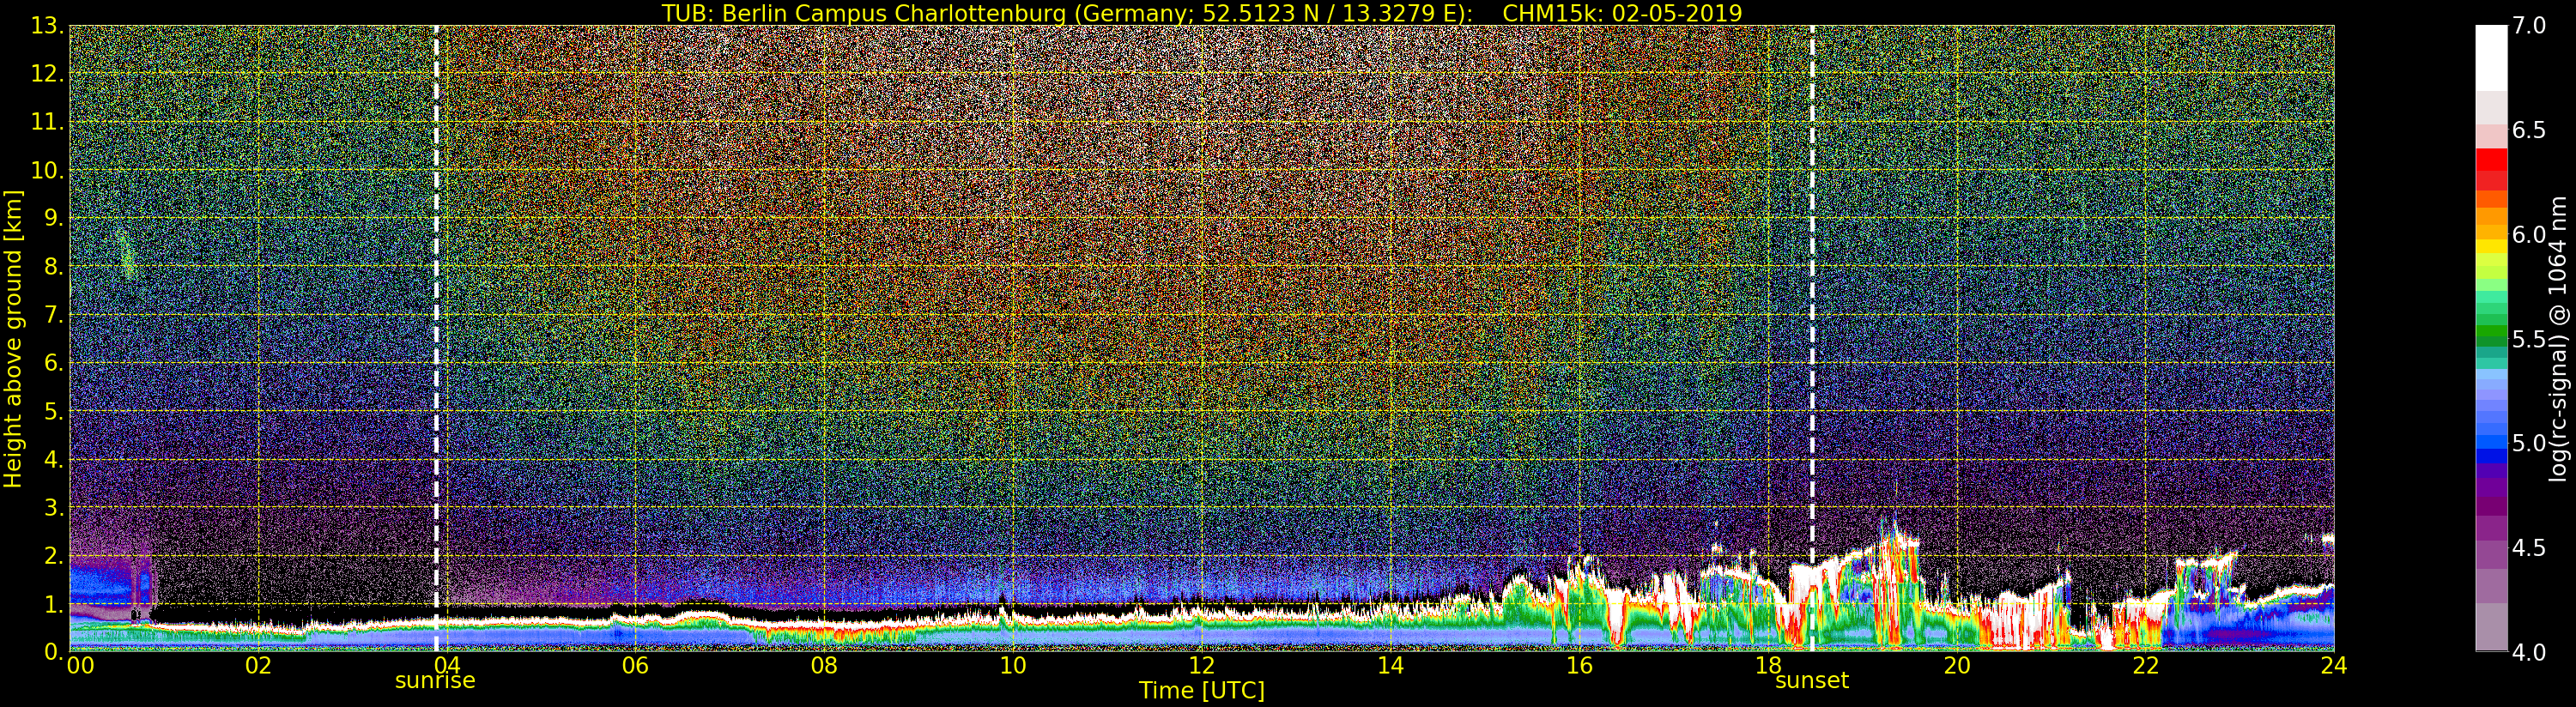Click the time axis tick label 08
Viewport: 2576px width, 707px height.
coord(824,666)
